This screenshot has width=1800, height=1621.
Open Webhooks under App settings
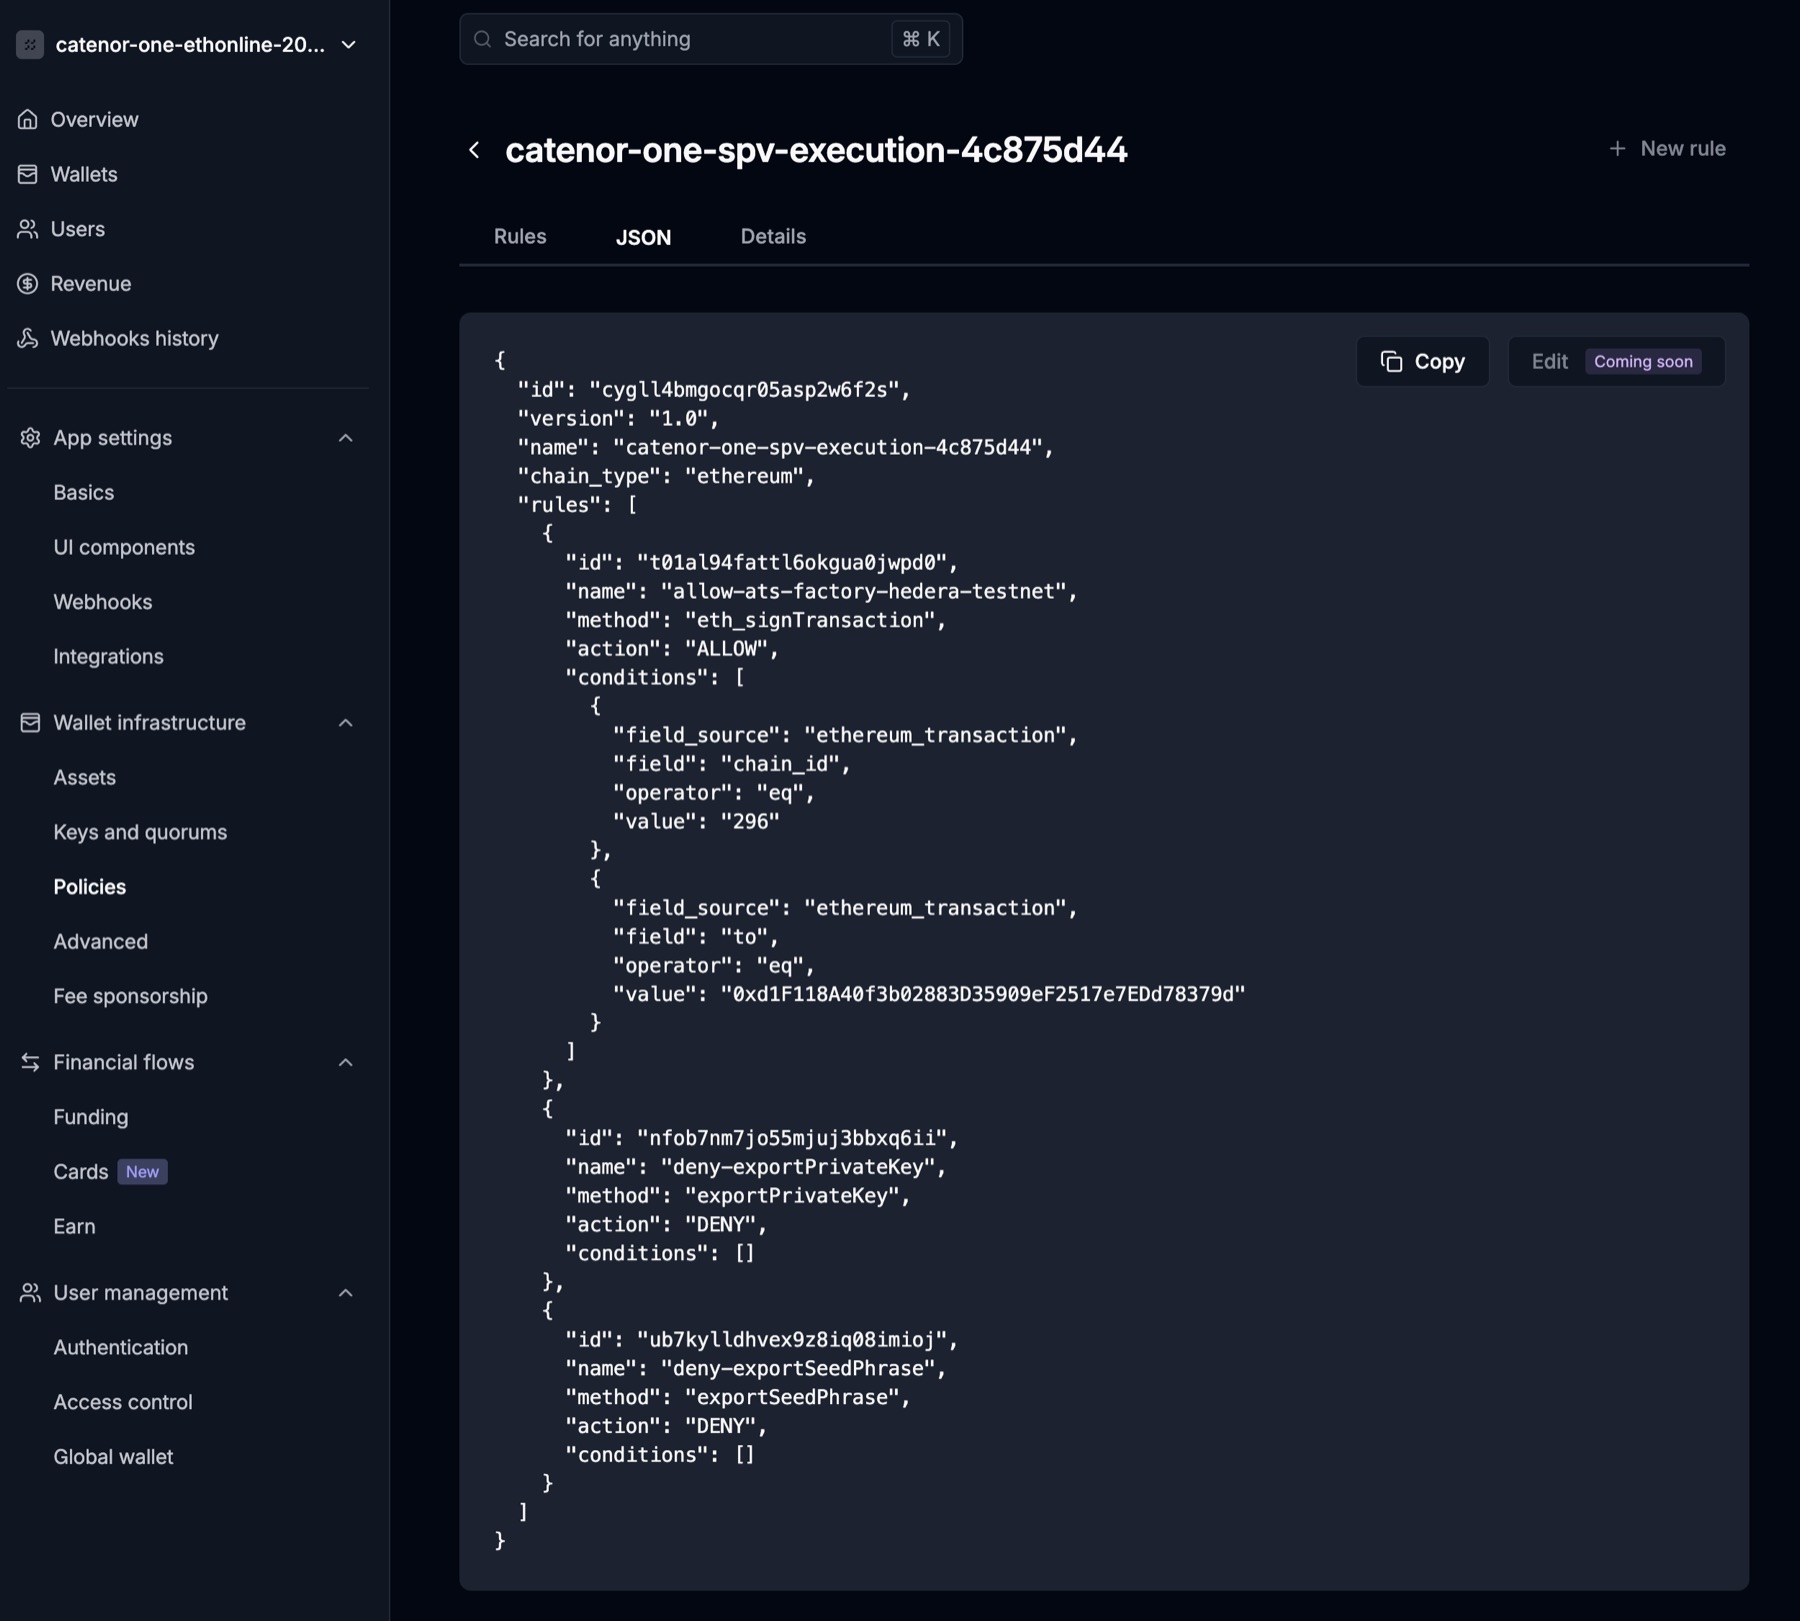pos(103,602)
